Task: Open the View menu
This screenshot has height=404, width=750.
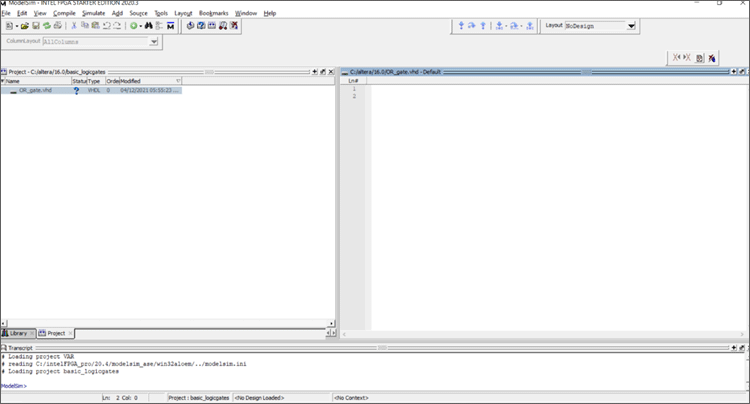Action: (x=40, y=13)
